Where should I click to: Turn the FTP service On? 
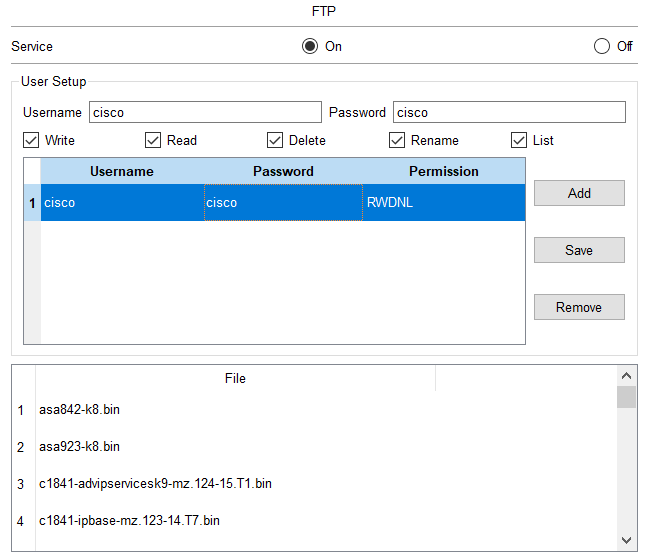[x=310, y=46]
